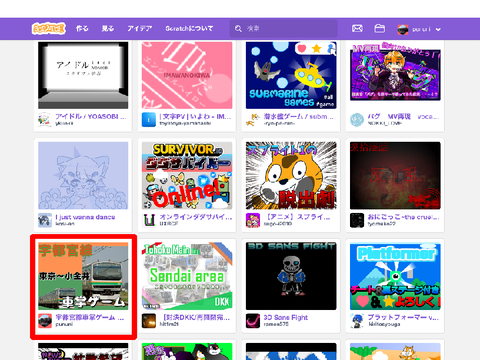Open the My Stuff folder icon
Viewport: 480px width, 360px height.
(379, 29)
